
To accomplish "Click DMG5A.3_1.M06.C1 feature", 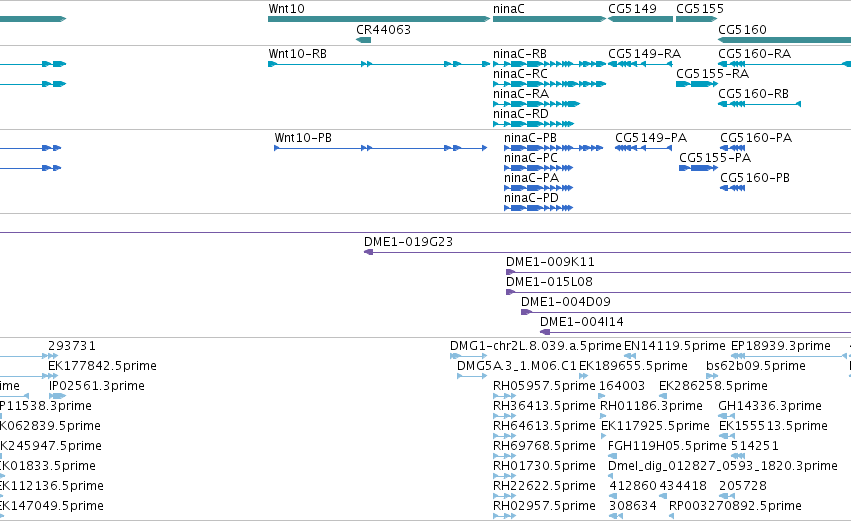I will (472, 376).
